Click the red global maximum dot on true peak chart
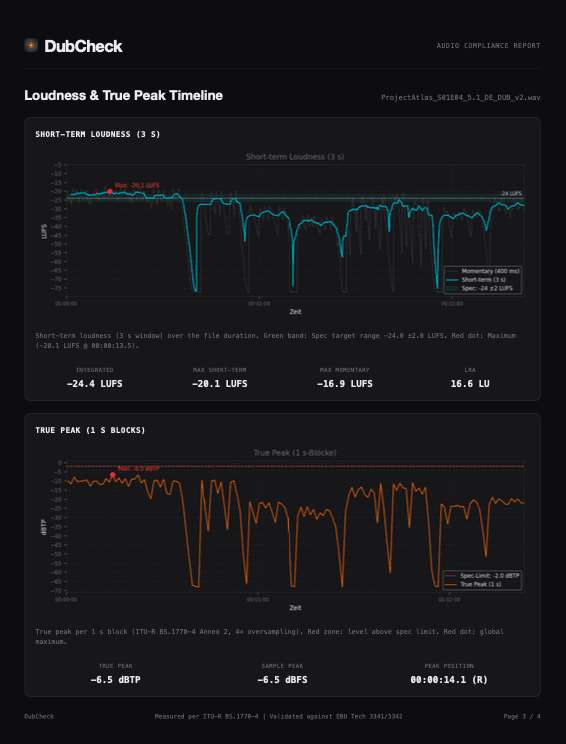Image resolution: width=566 pixels, height=744 pixels. tap(112, 475)
